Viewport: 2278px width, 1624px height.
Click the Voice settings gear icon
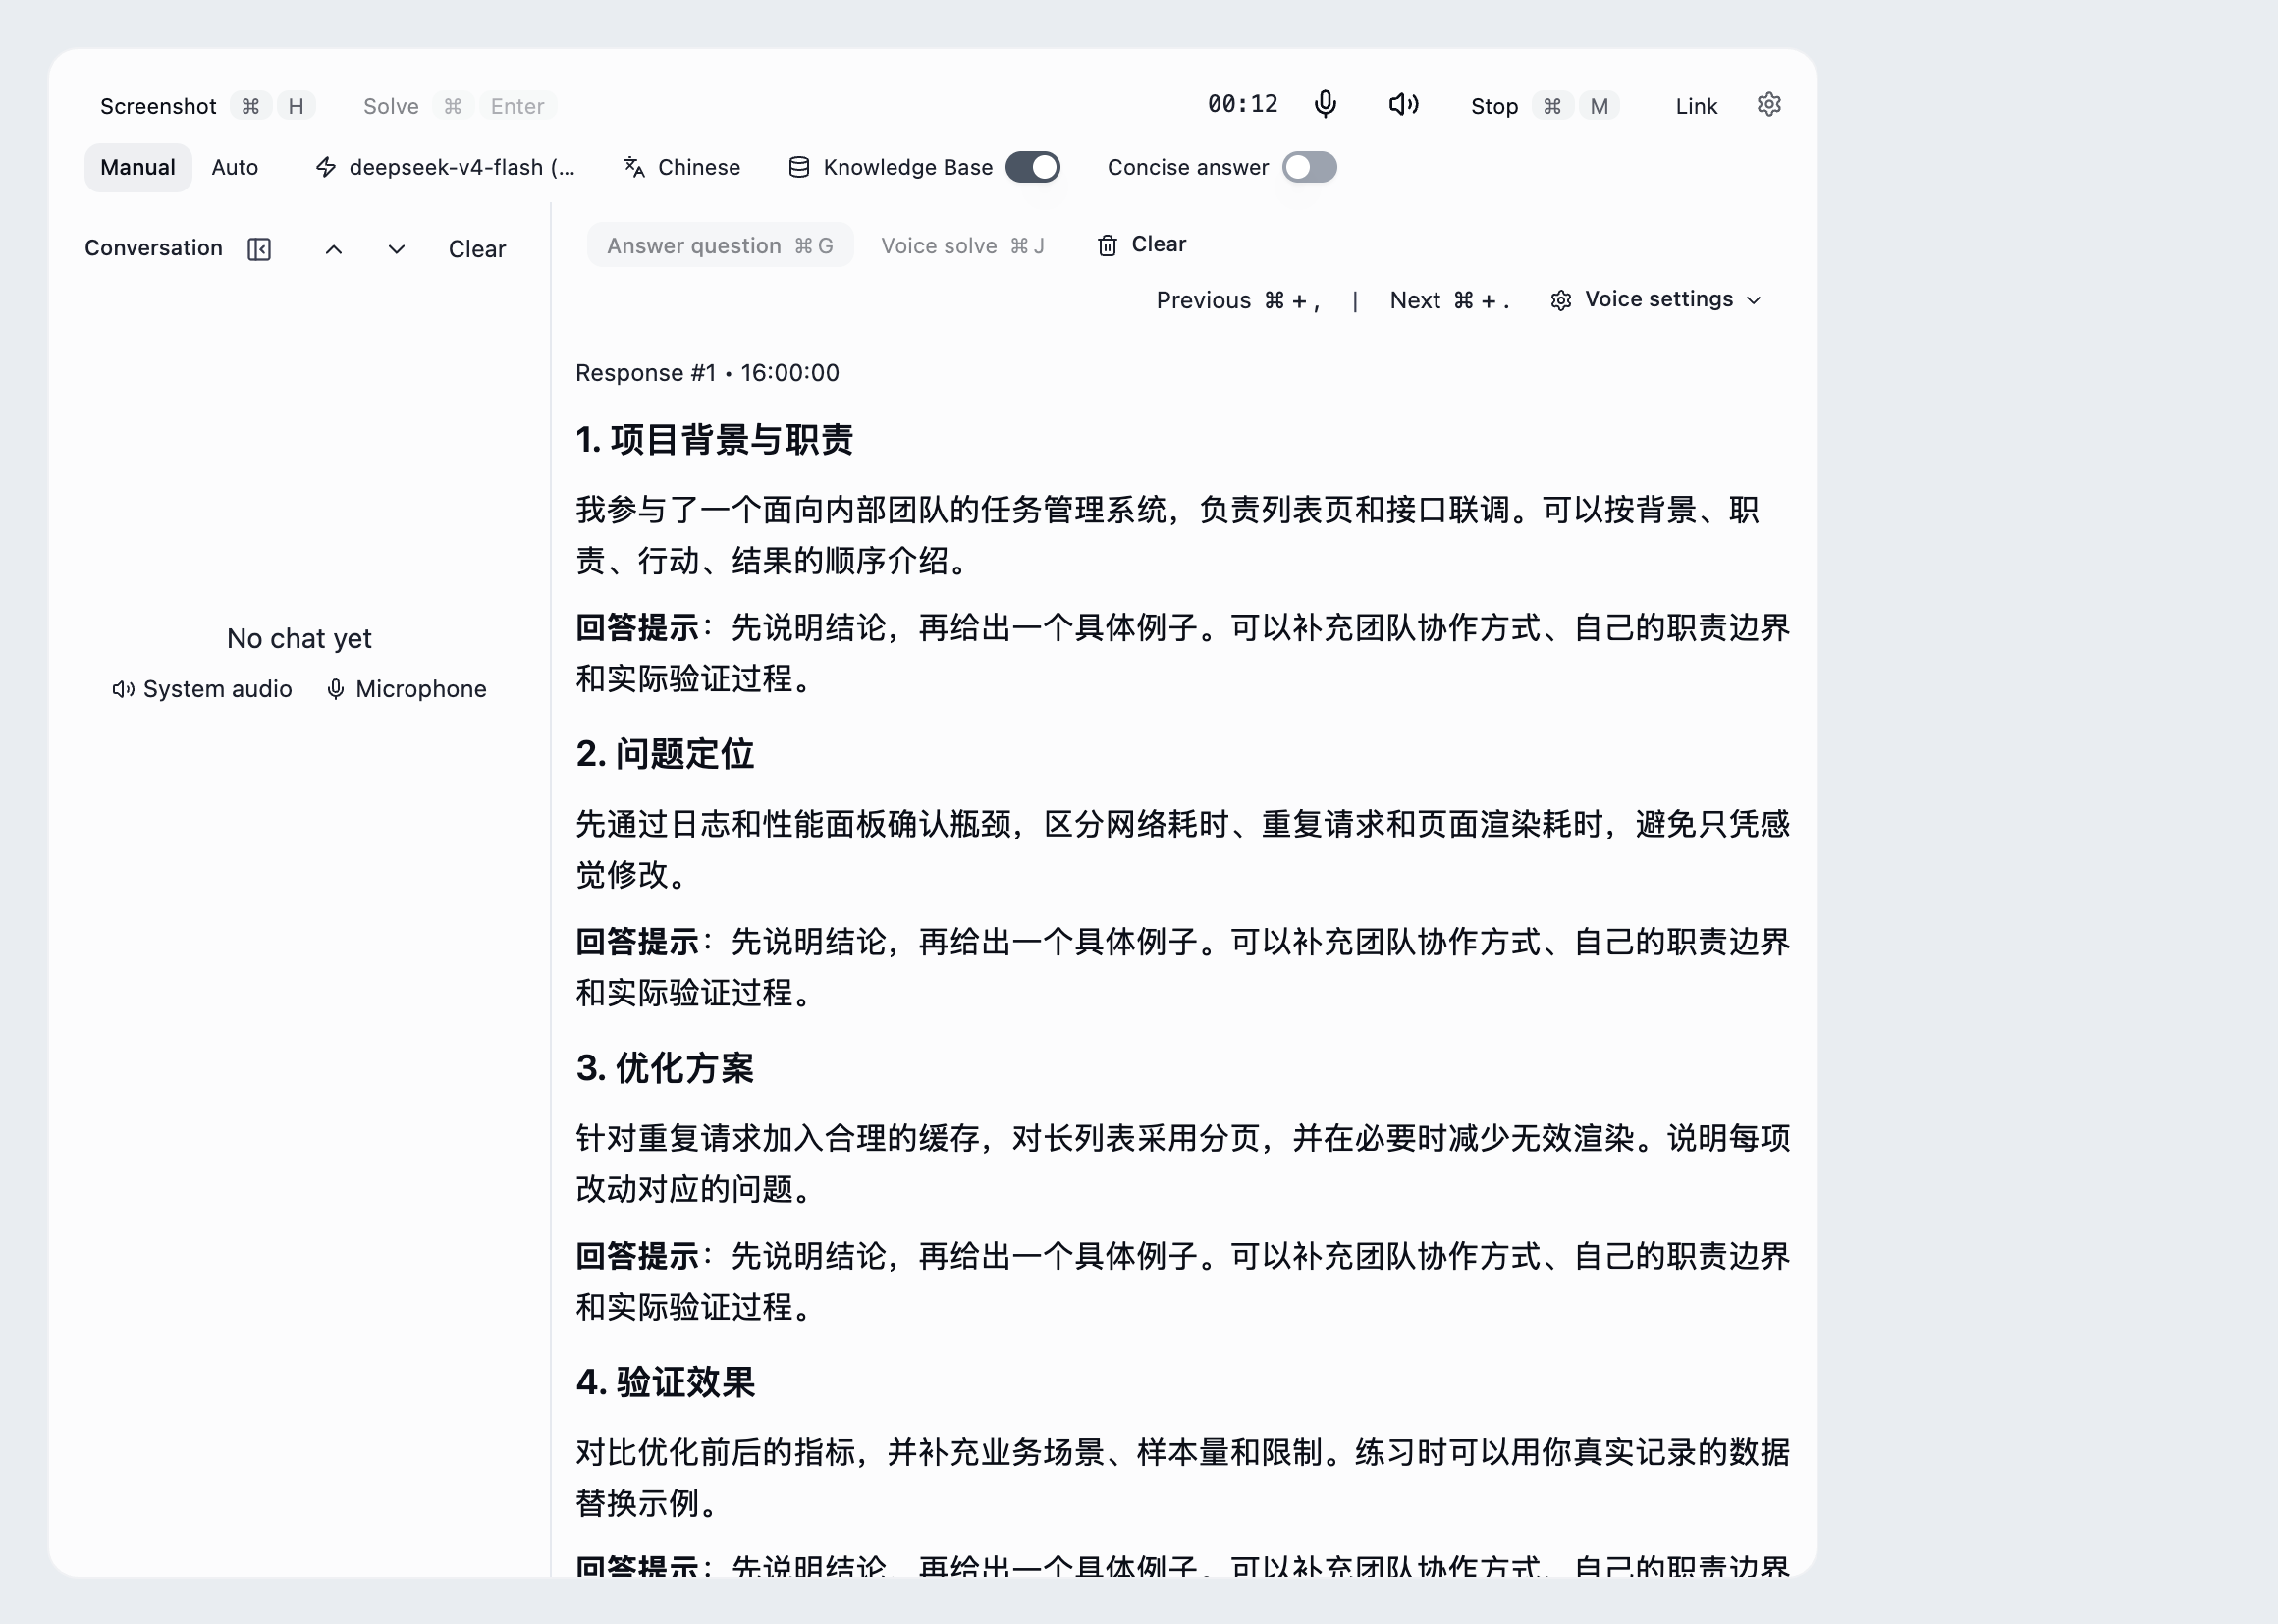coord(1561,300)
